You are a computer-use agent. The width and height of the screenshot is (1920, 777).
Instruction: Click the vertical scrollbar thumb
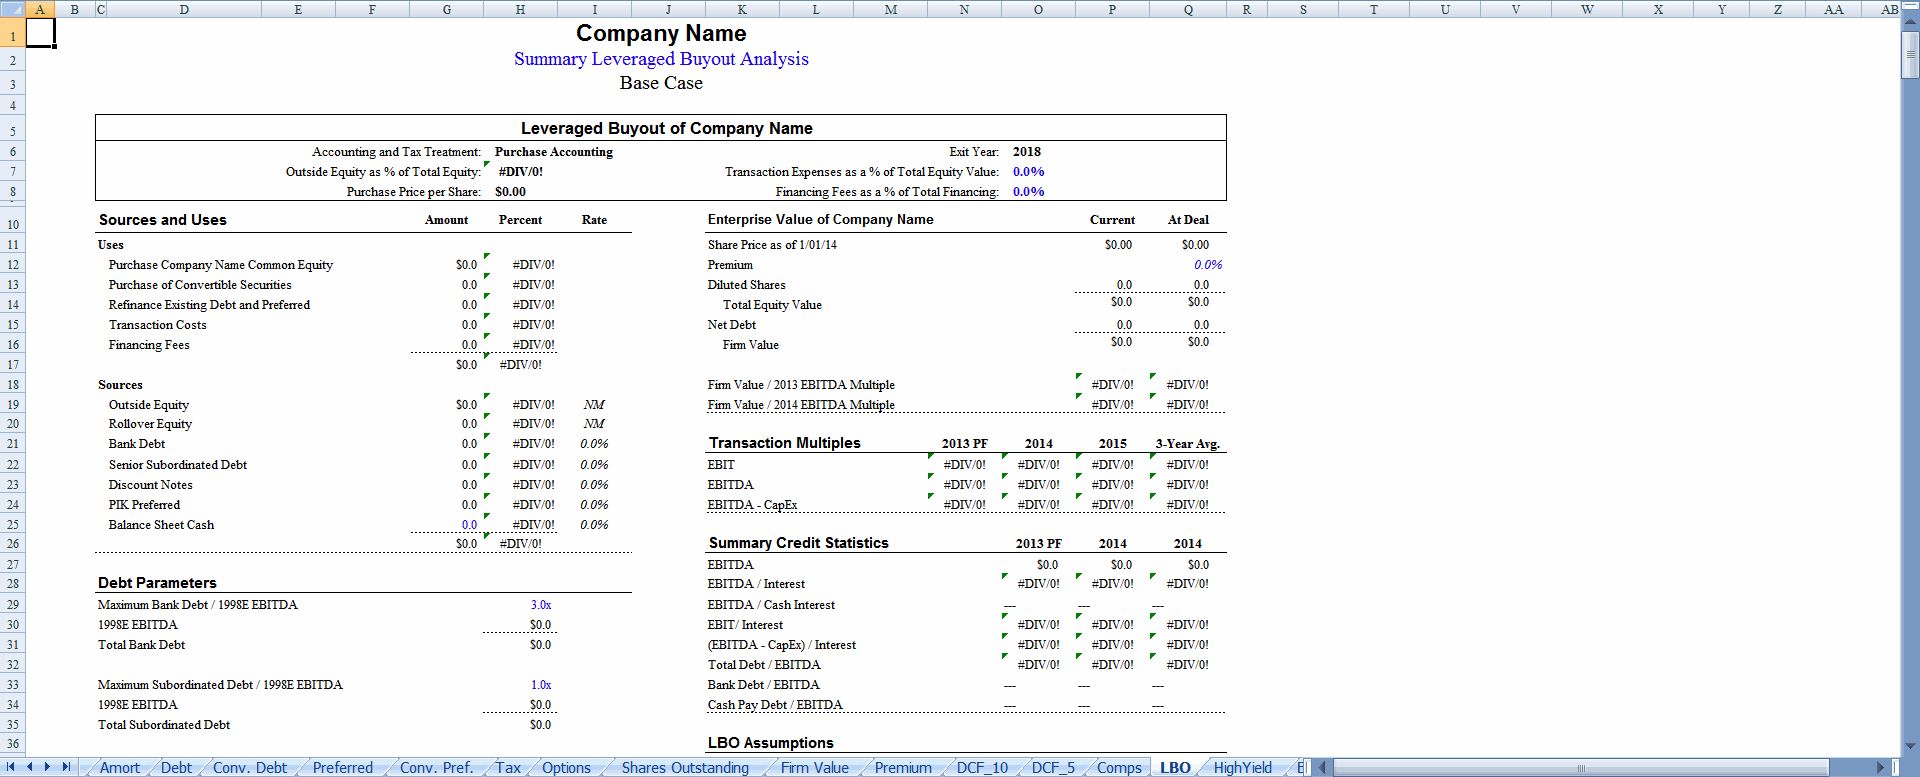click(x=1910, y=56)
